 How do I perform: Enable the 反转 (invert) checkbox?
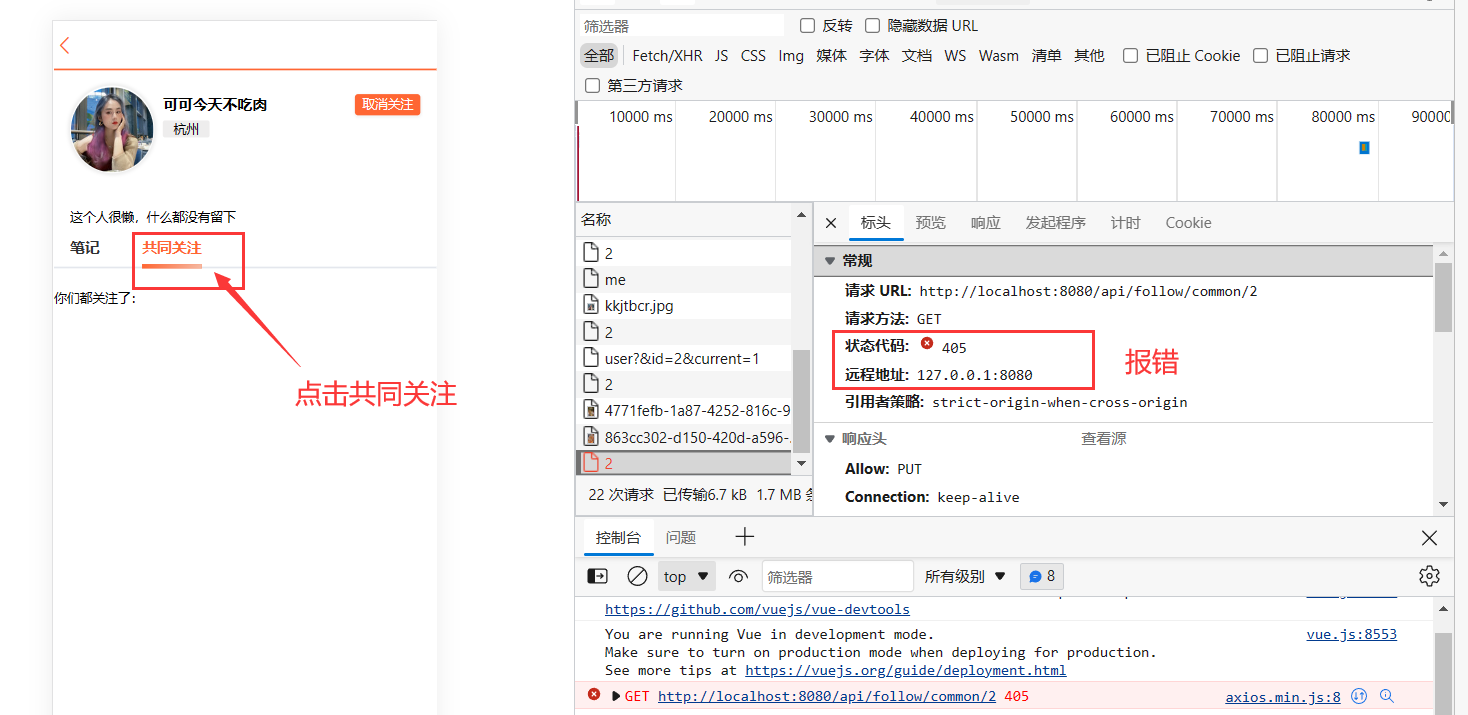click(808, 26)
